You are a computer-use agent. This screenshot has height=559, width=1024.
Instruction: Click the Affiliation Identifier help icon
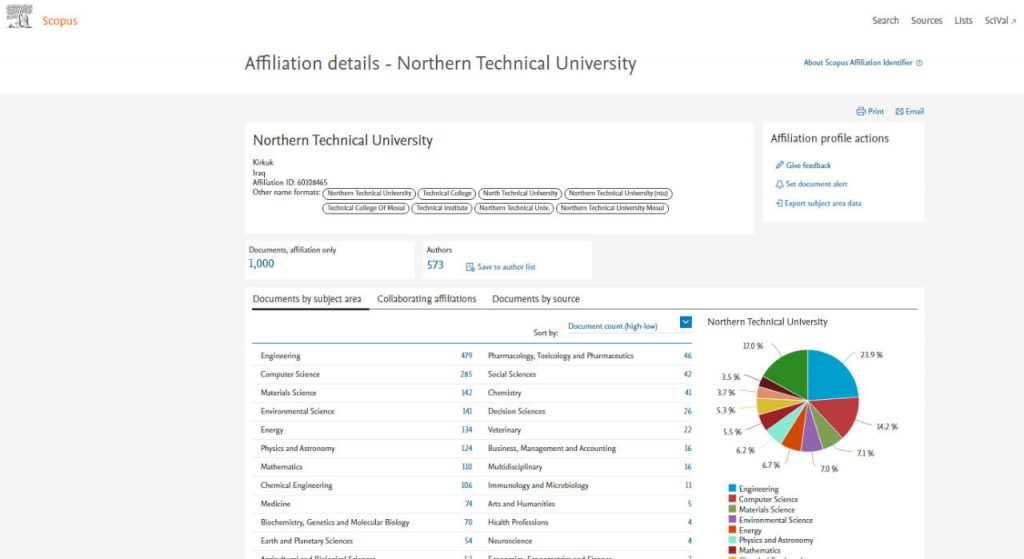(x=920, y=63)
